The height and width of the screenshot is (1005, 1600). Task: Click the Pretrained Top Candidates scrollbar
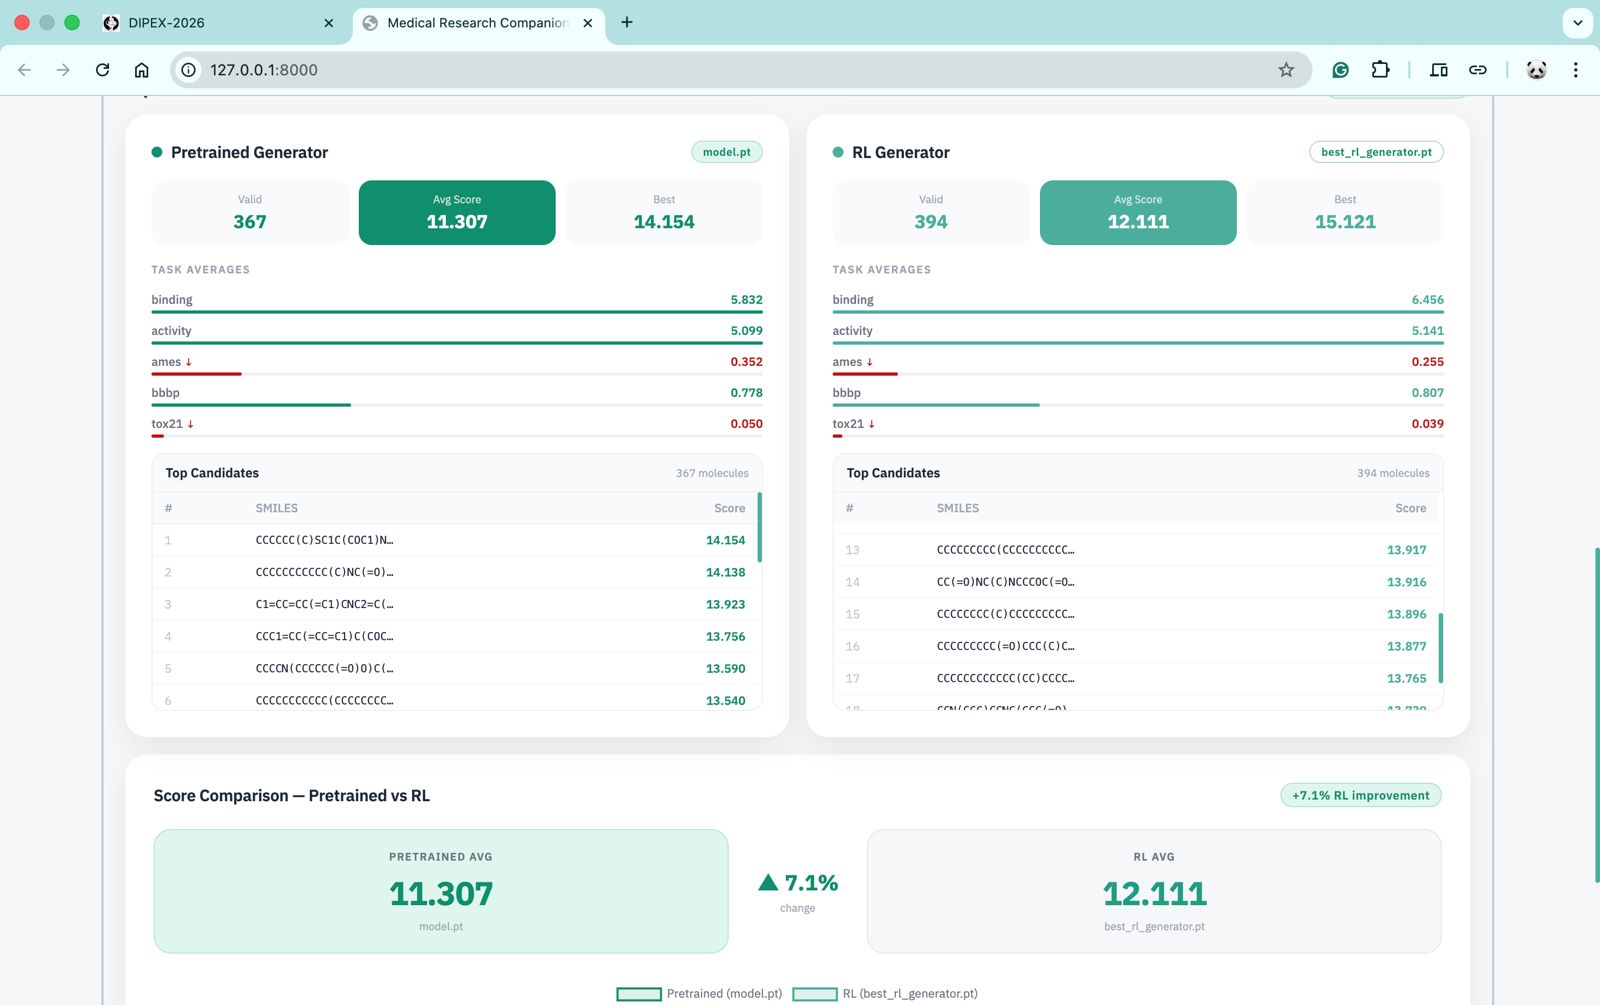click(759, 527)
